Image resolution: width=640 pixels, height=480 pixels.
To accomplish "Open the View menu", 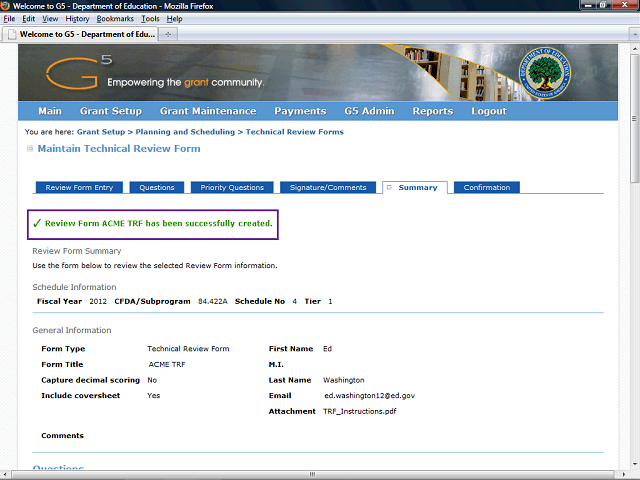I will [x=50, y=19].
